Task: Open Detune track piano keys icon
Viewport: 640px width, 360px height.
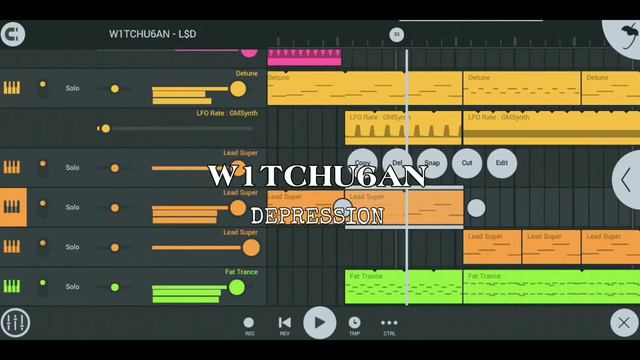Action: coord(12,88)
